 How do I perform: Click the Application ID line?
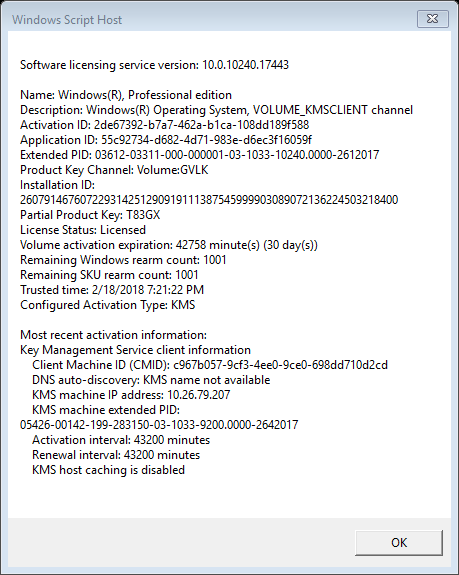point(166,140)
